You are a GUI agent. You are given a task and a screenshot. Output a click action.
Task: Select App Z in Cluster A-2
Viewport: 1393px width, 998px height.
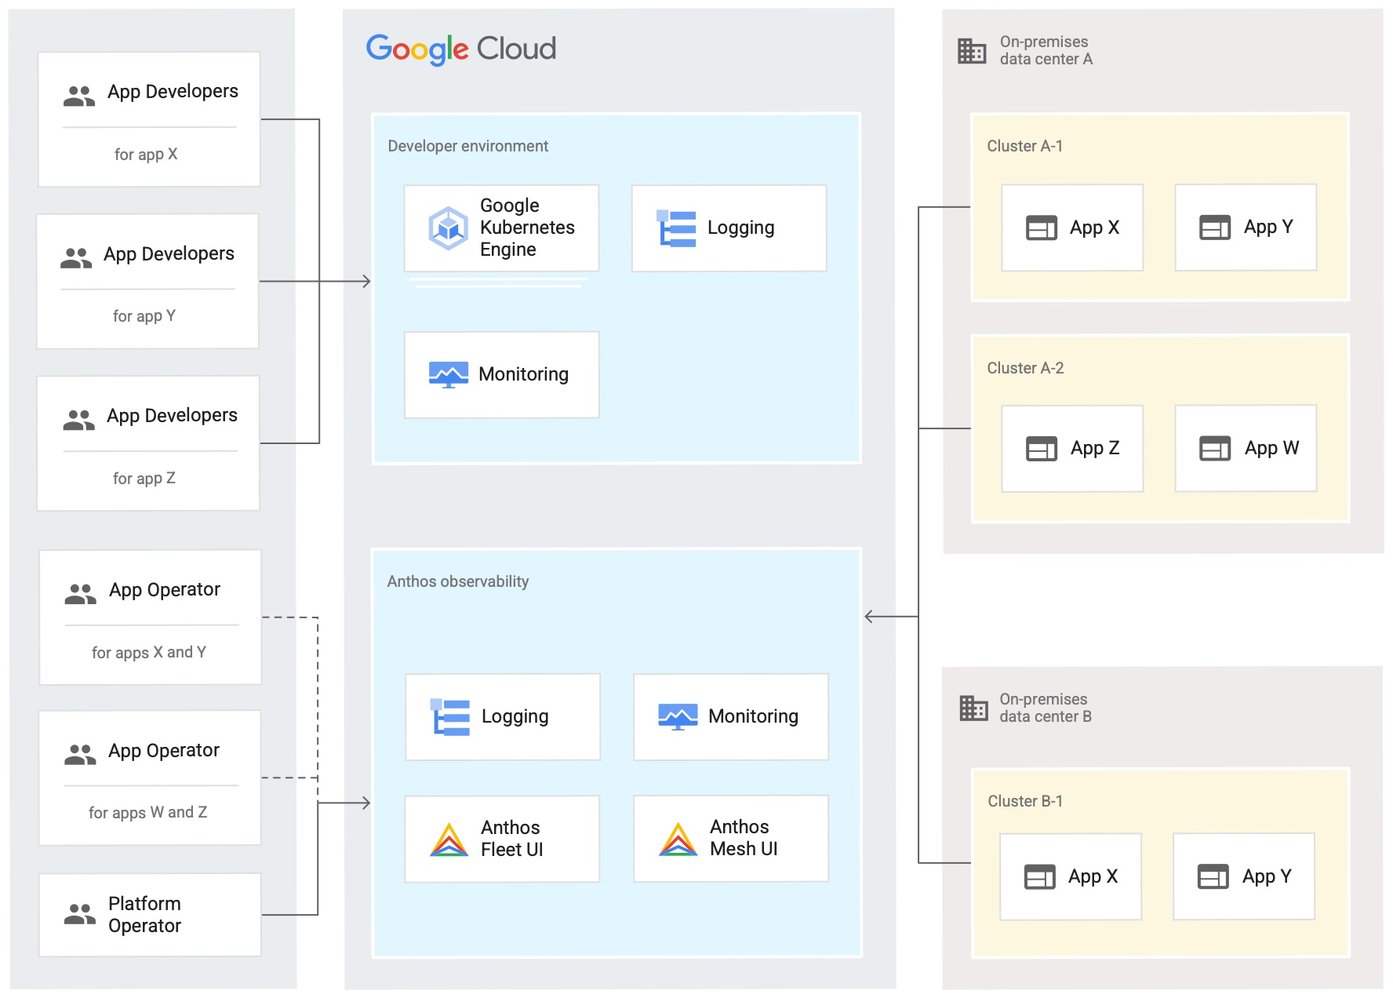pyautogui.click(x=1071, y=448)
